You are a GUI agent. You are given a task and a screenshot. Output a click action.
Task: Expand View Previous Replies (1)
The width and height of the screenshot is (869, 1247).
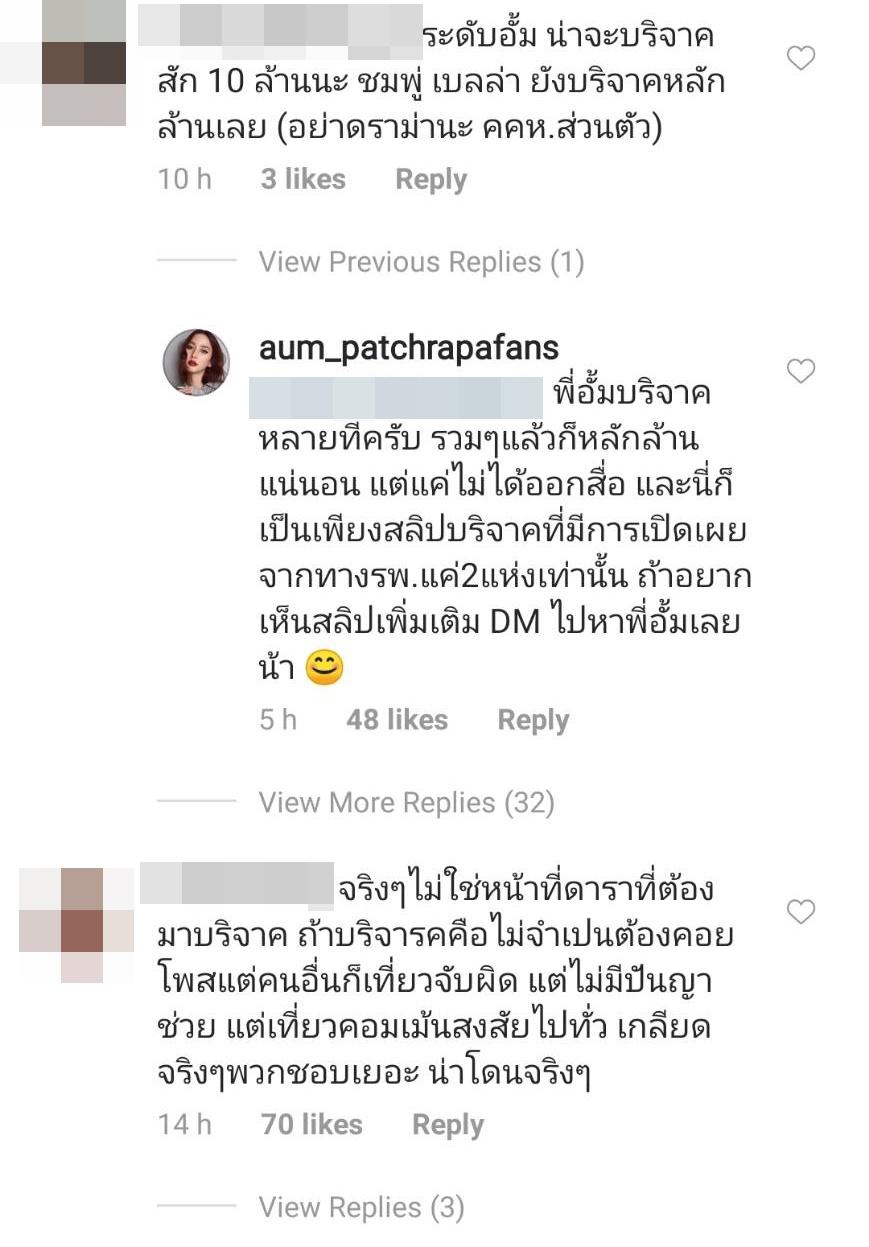pyautogui.click(x=421, y=262)
